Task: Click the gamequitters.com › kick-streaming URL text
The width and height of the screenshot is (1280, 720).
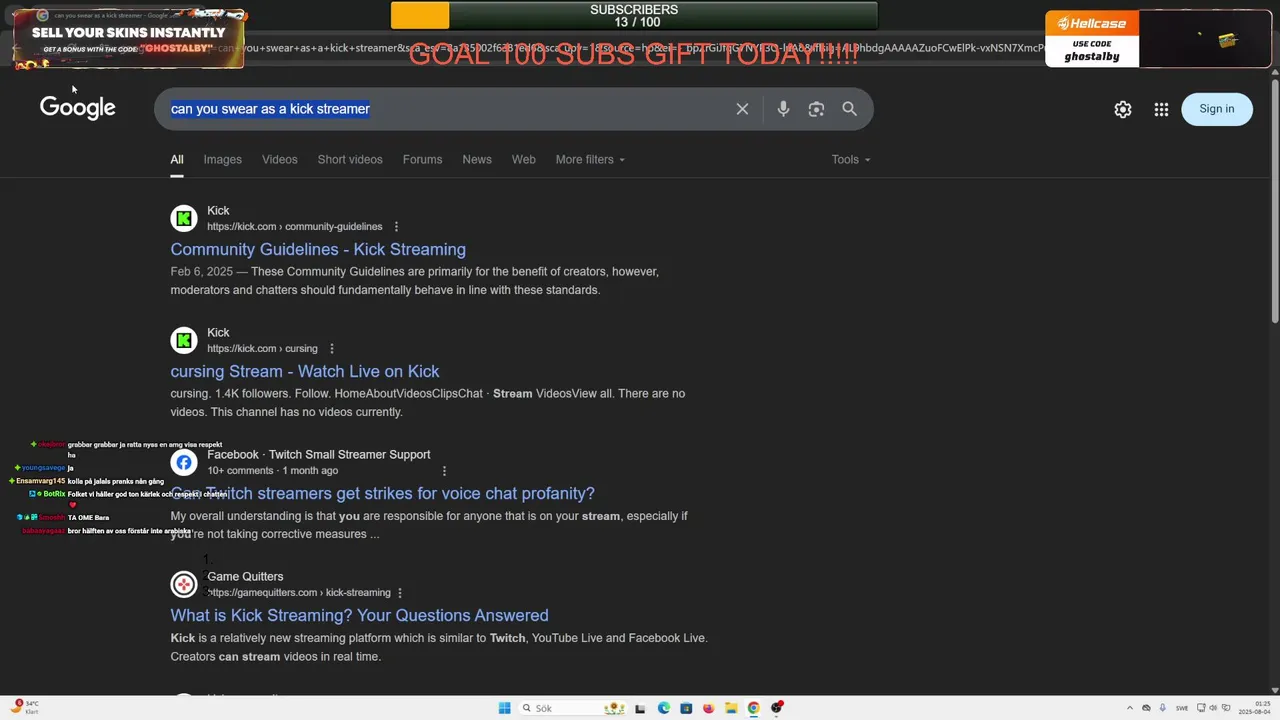Action: (299, 593)
